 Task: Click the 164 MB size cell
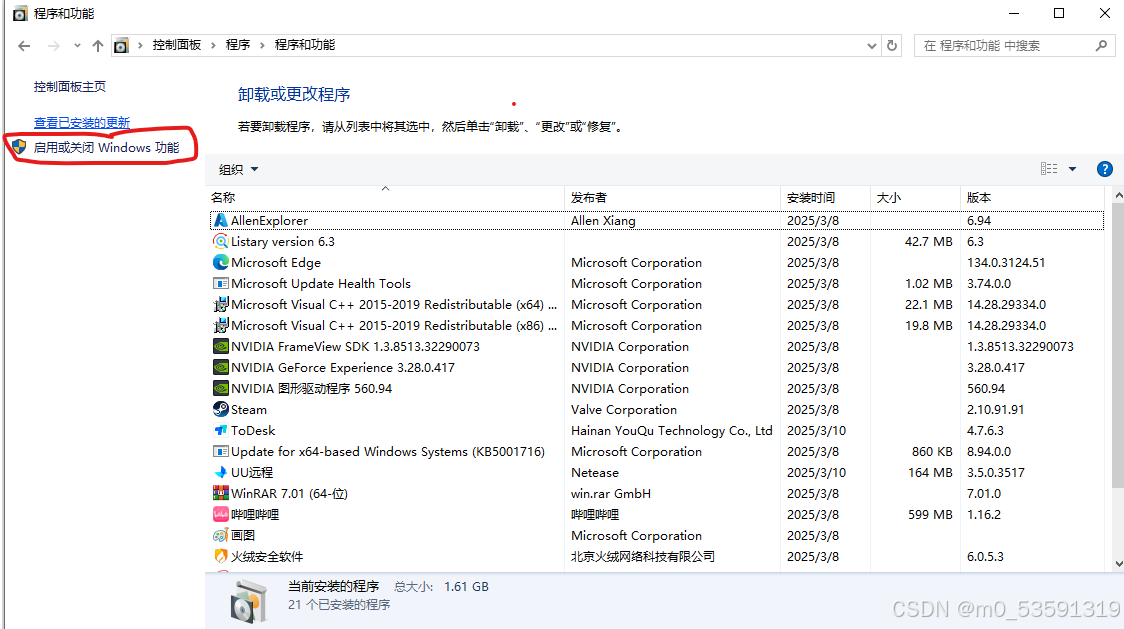pos(930,473)
